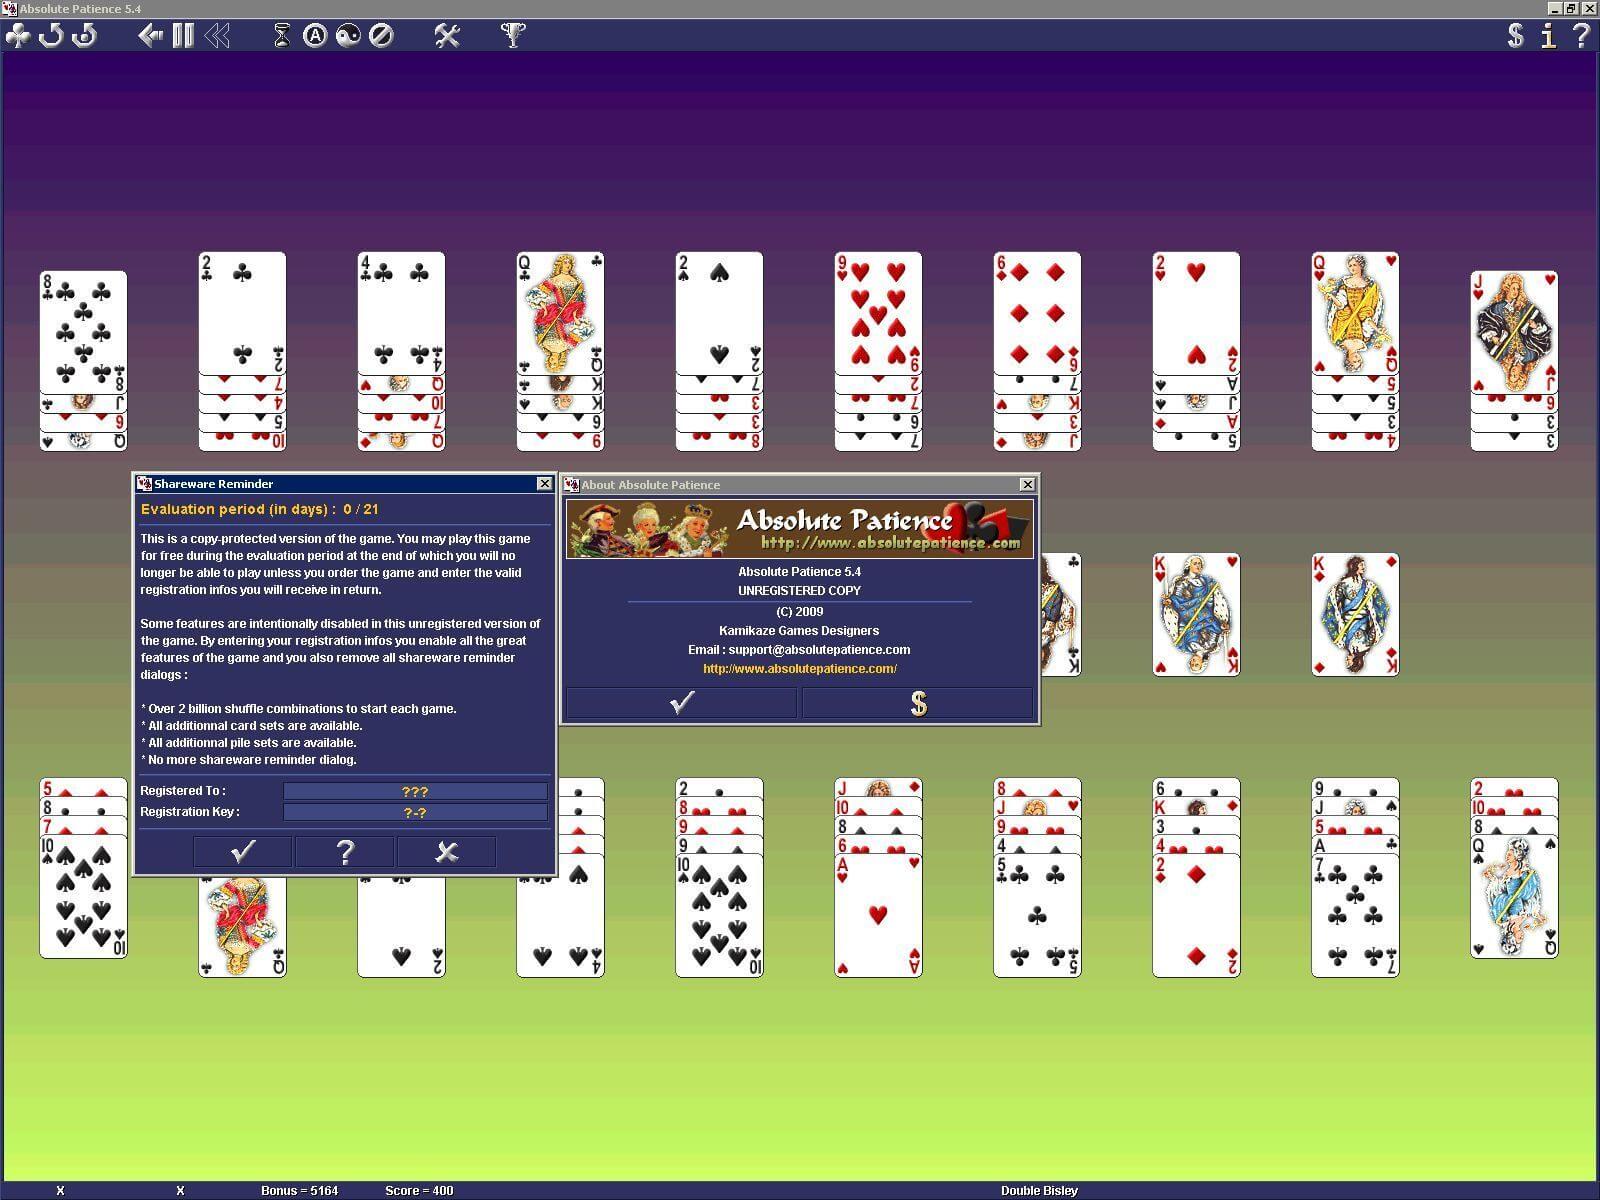The width and height of the screenshot is (1600, 1200).
Task: Click the Double Bisley game name in status bar
Action: click(x=1039, y=1191)
